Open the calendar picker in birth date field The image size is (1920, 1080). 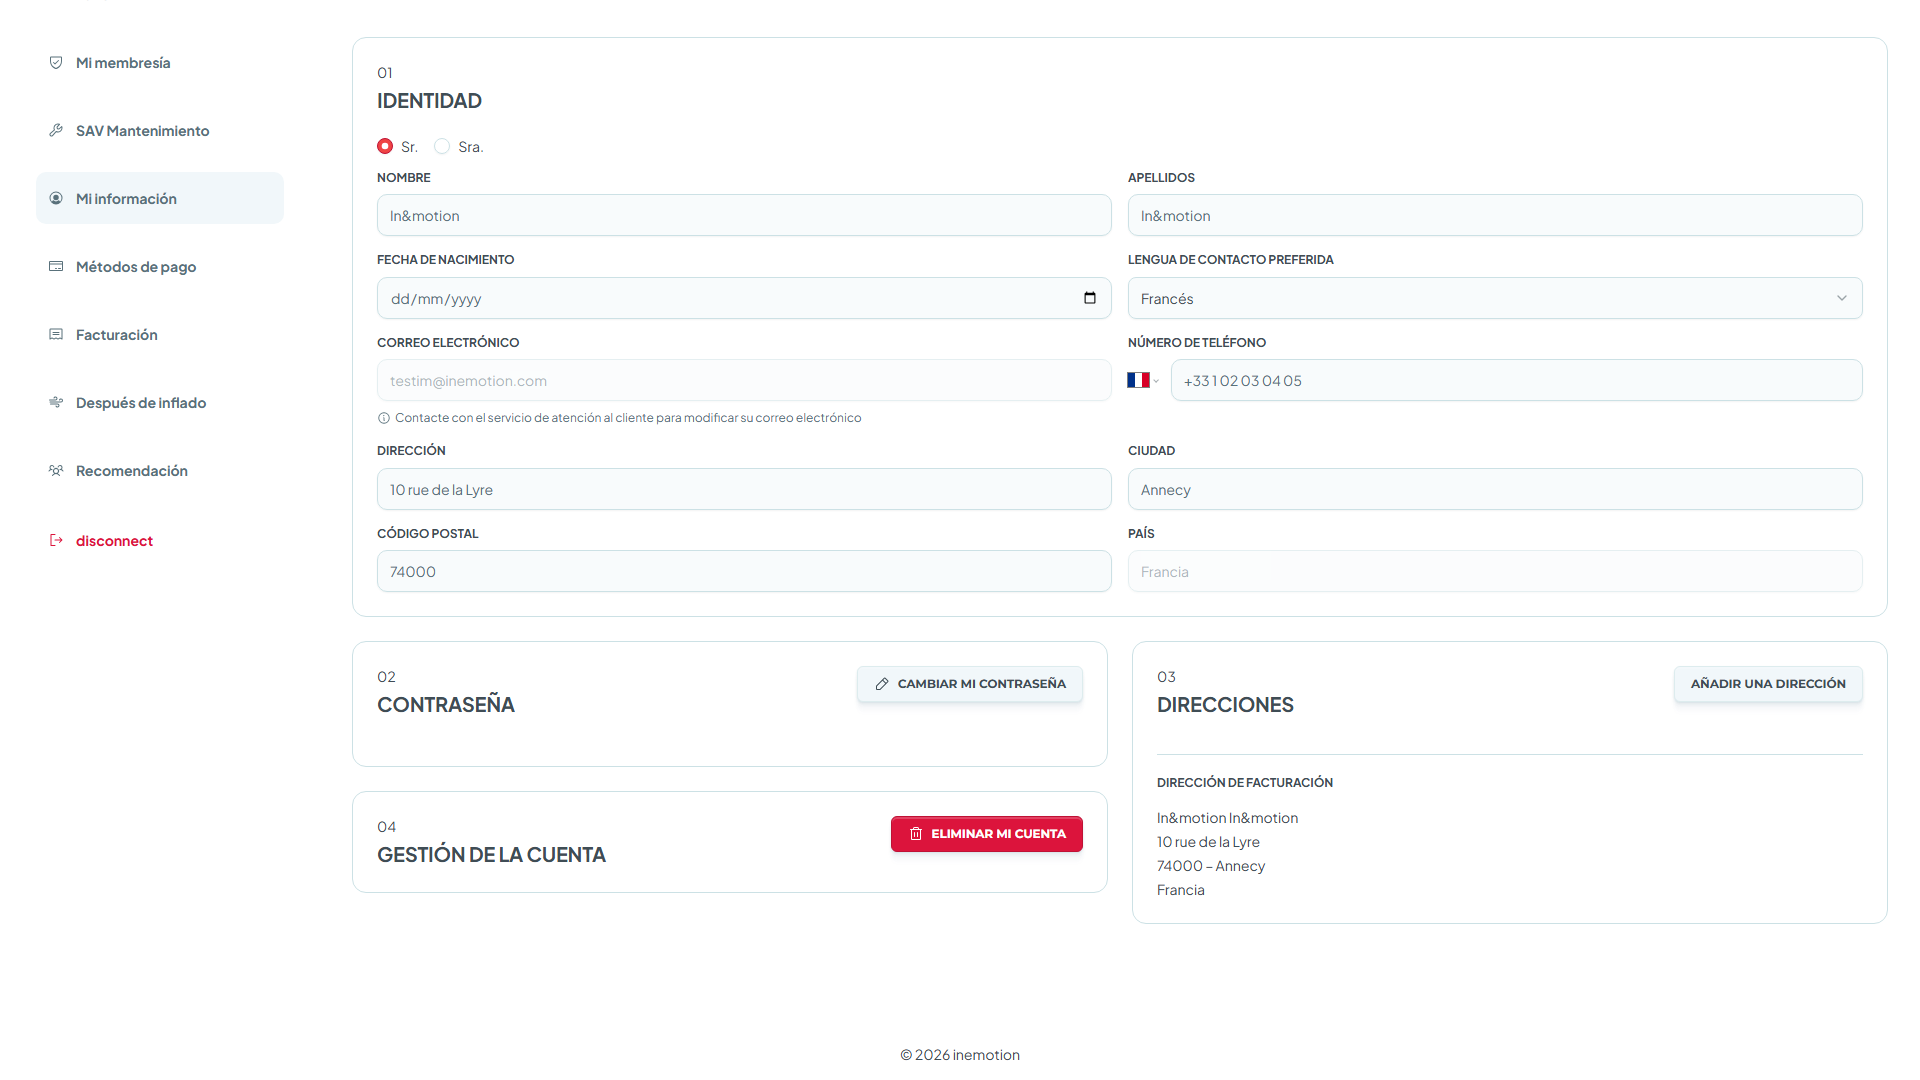click(1090, 298)
